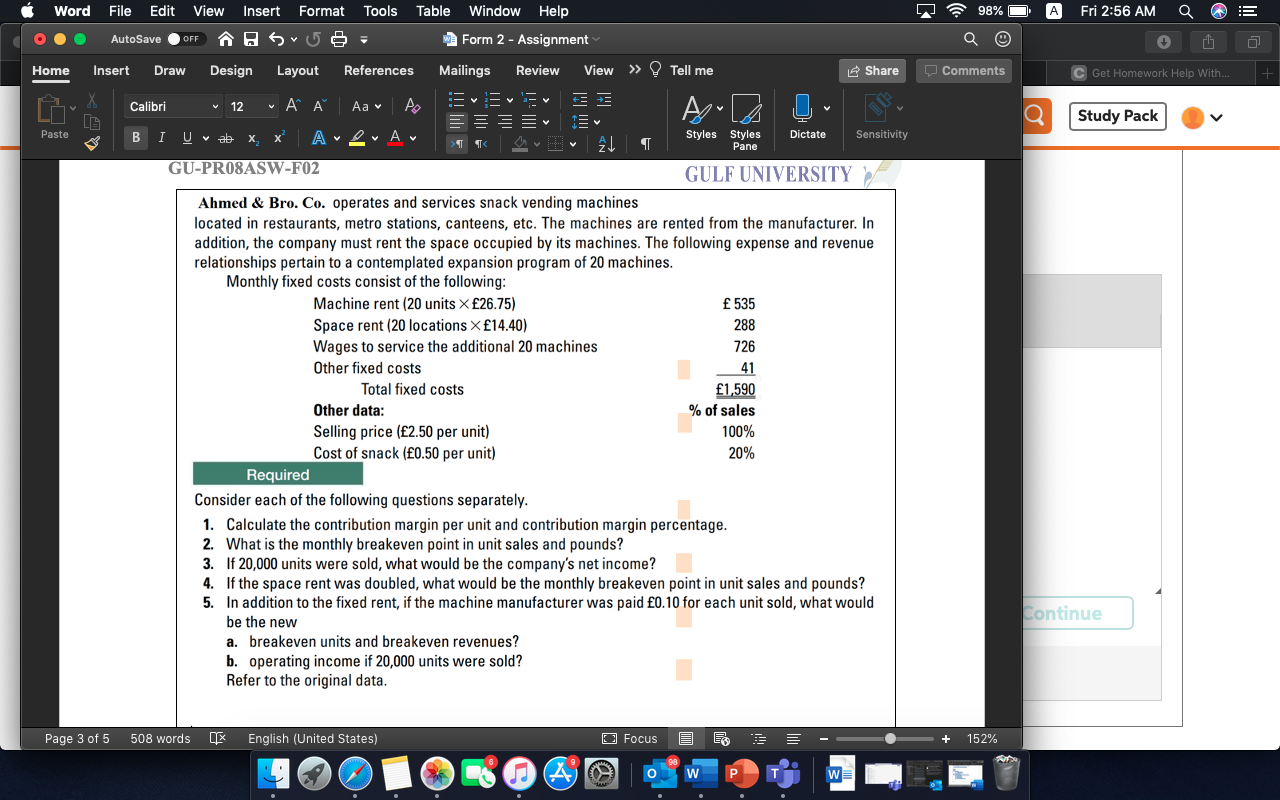Viewport: 1280px width, 800px height.
Task: Apply a Sensitivity label
Action: point(880,113)
